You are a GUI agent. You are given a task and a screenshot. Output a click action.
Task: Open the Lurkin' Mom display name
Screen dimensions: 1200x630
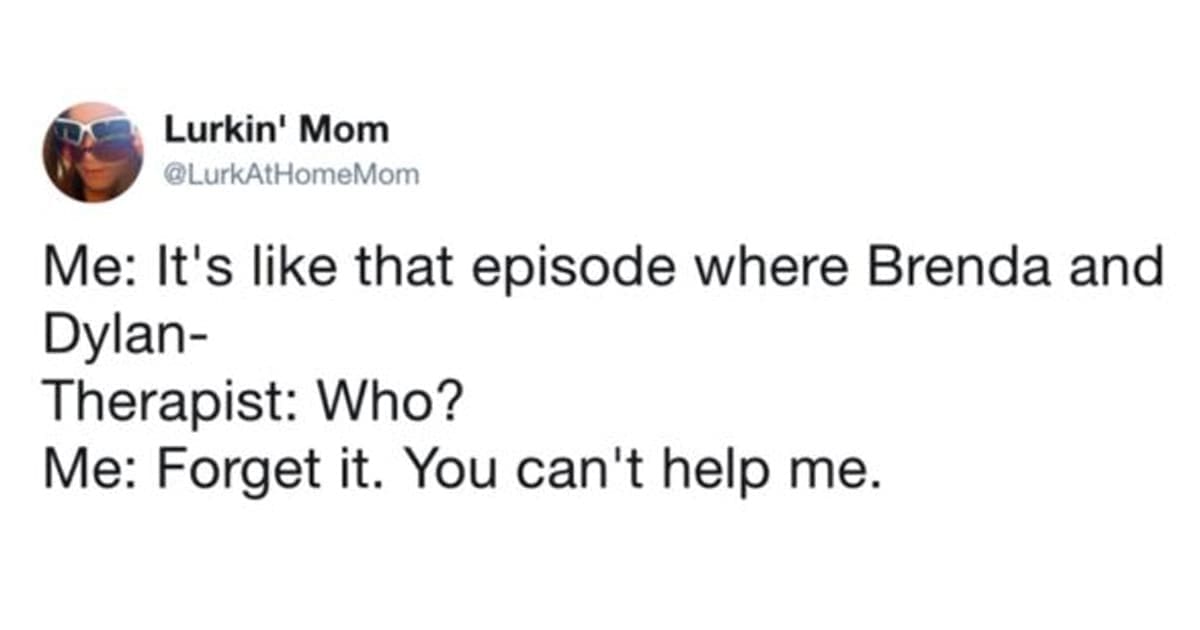point(274,130)
